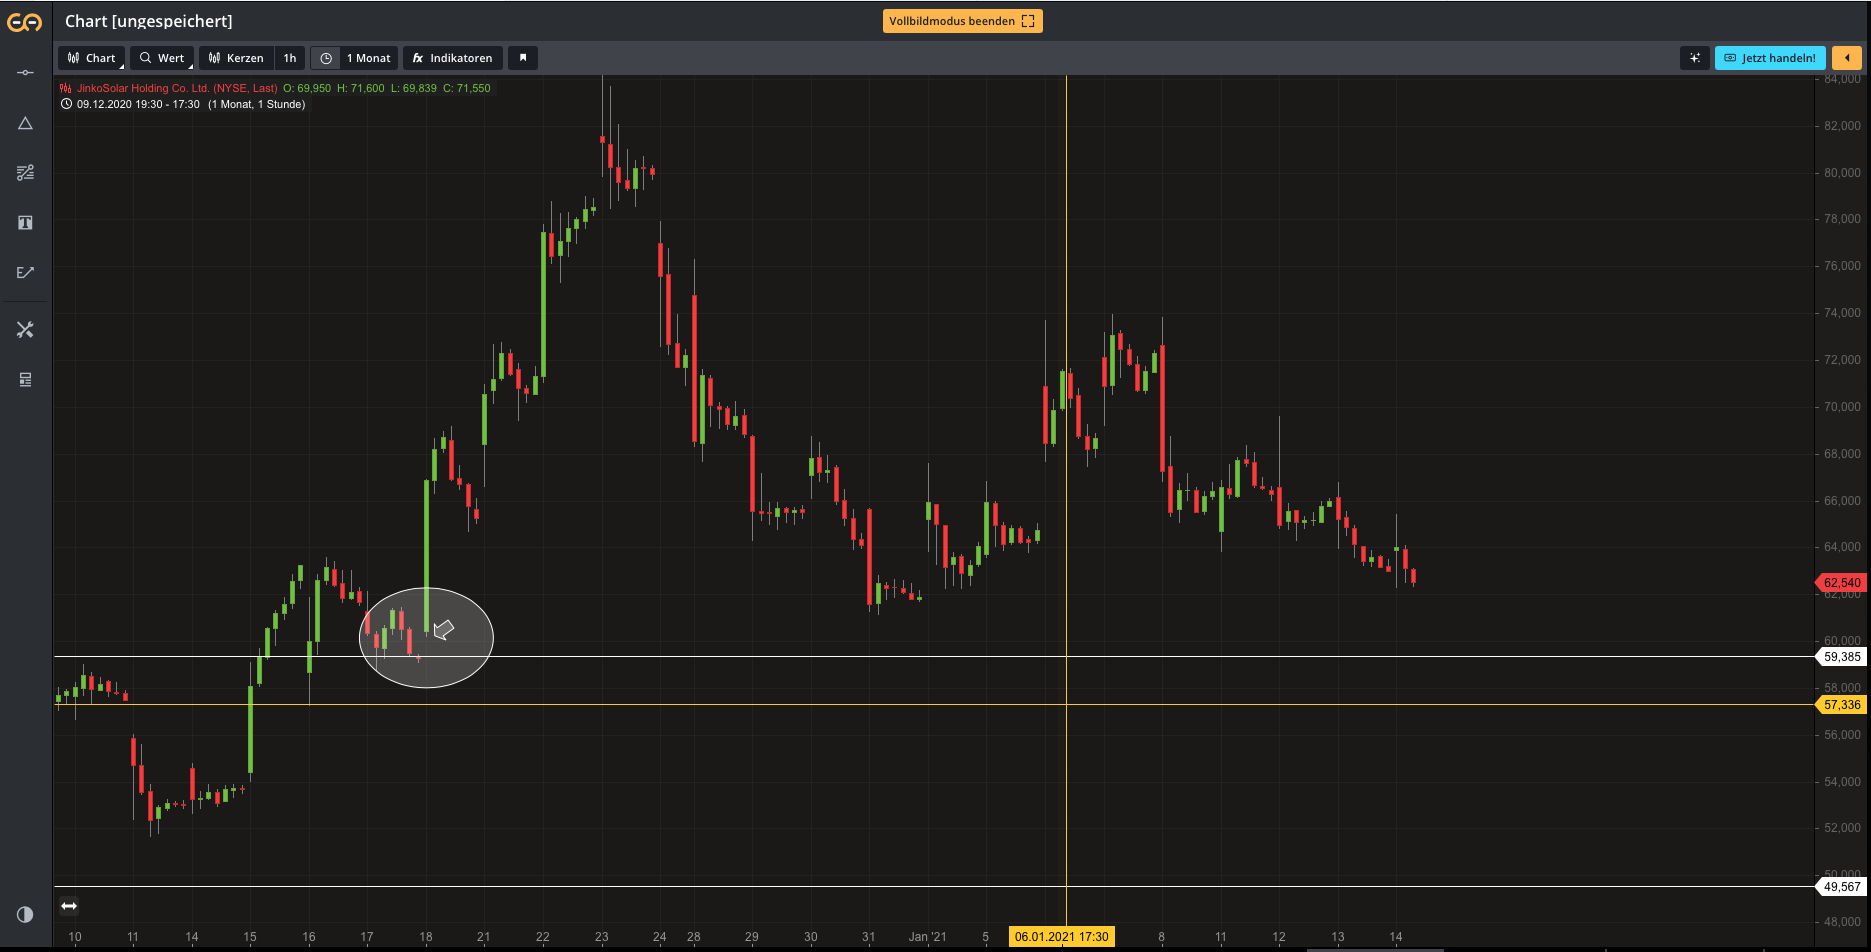Open the Kerzen chart type selector
Viewport: 1871px width, 952px height.
coord(237,58)
